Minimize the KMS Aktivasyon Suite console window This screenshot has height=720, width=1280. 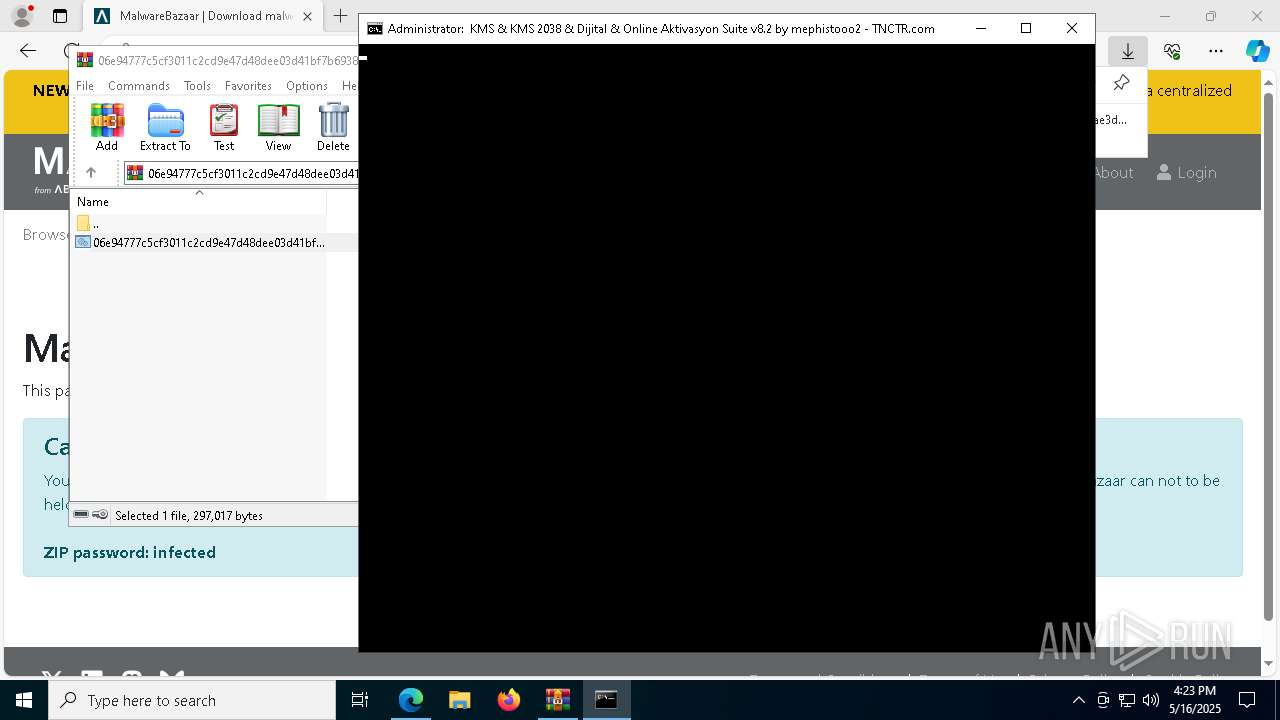[x=980, y=28]
